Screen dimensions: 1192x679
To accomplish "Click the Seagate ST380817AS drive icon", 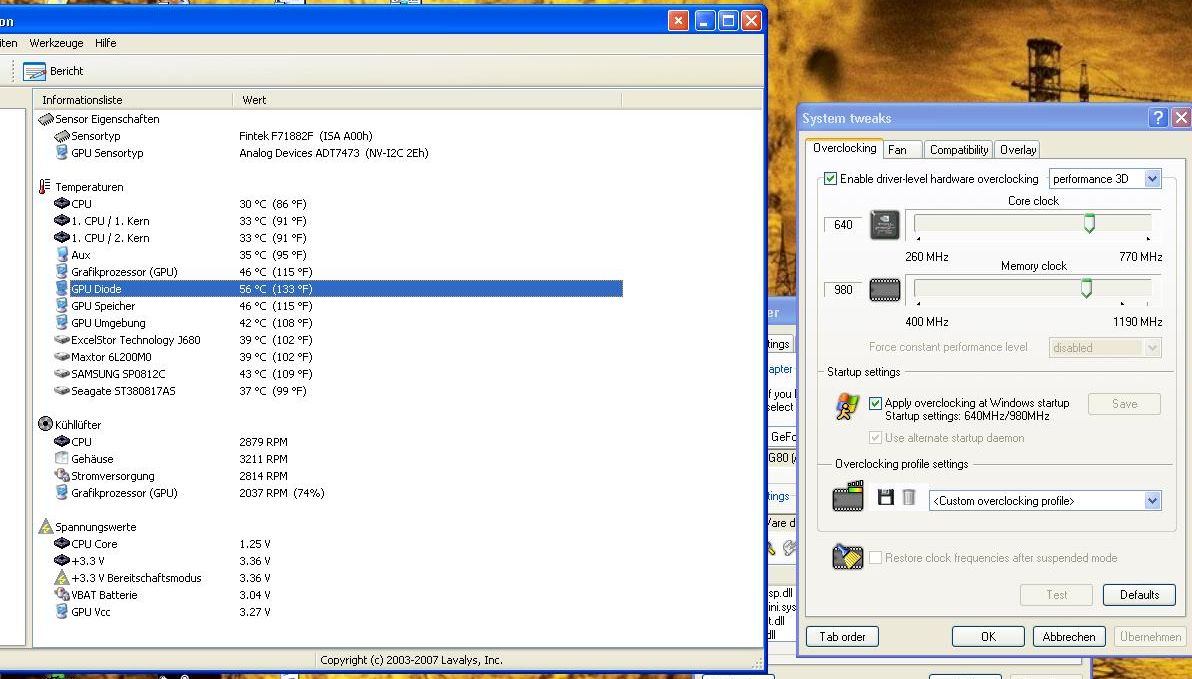I will point(62,391).
